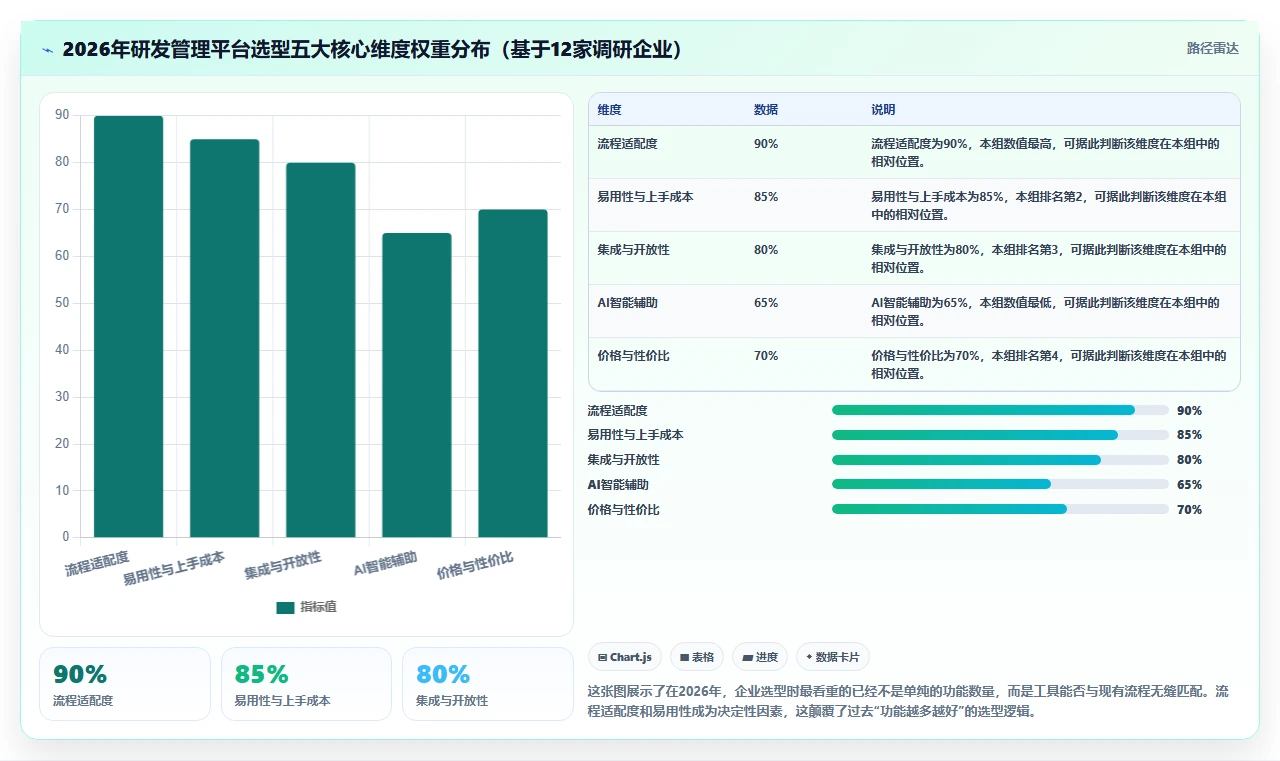Click the lightning icon beside the title
1280x761 pixels.
point(48,50)
